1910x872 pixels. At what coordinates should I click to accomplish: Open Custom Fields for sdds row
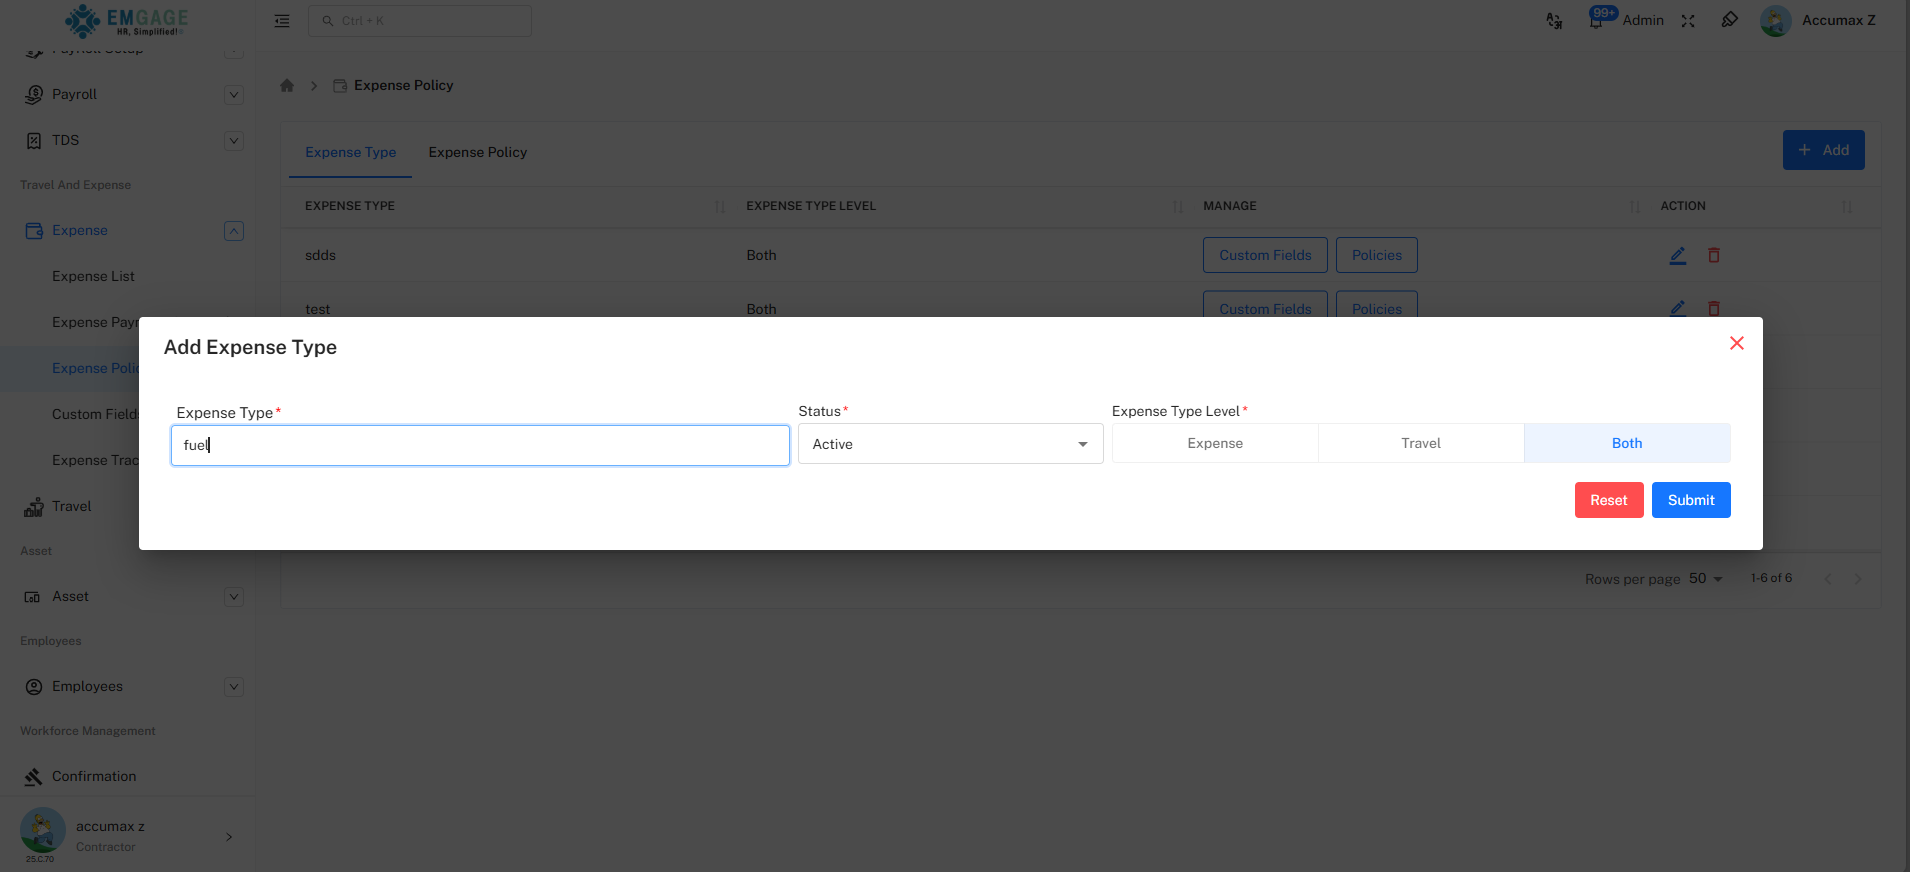[1265, 255]
